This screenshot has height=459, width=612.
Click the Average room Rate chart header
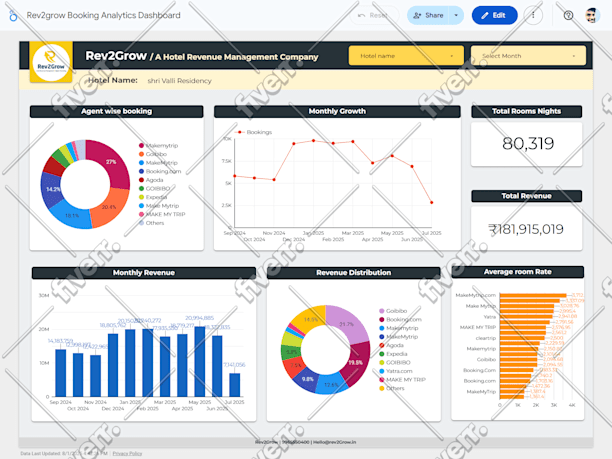tap(518, 272)
